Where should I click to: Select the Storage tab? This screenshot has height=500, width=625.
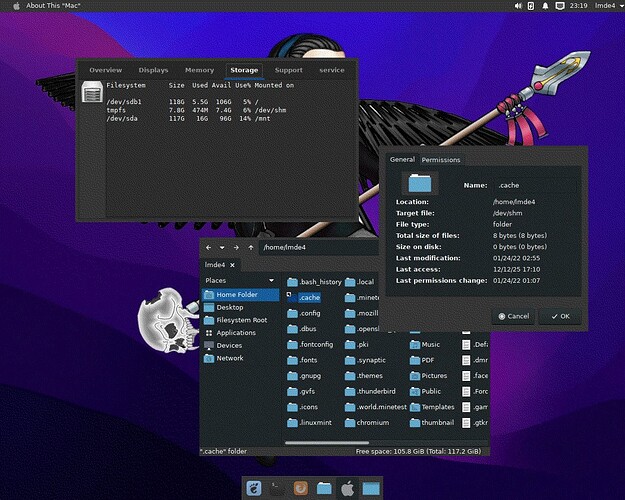coord(244,70)
